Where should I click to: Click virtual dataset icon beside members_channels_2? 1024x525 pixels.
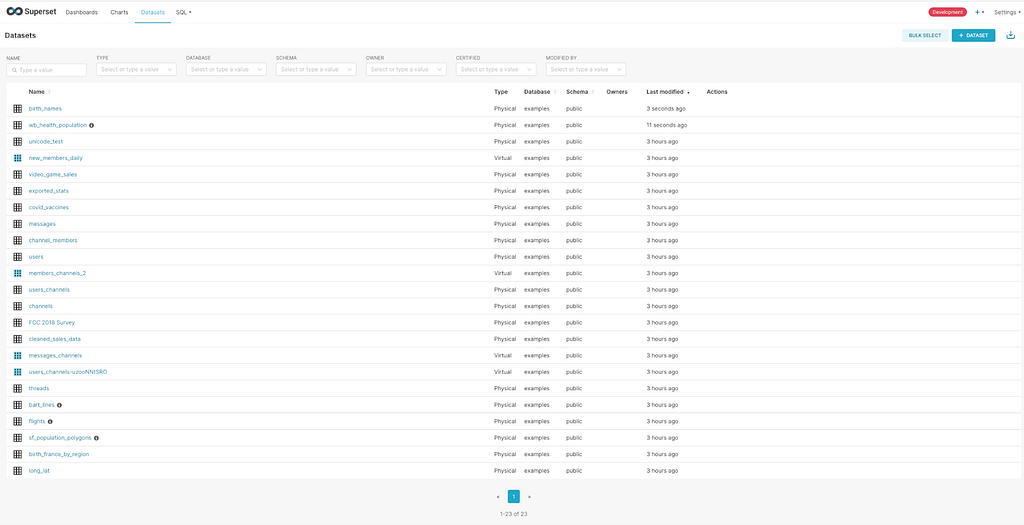pos(18,273)
